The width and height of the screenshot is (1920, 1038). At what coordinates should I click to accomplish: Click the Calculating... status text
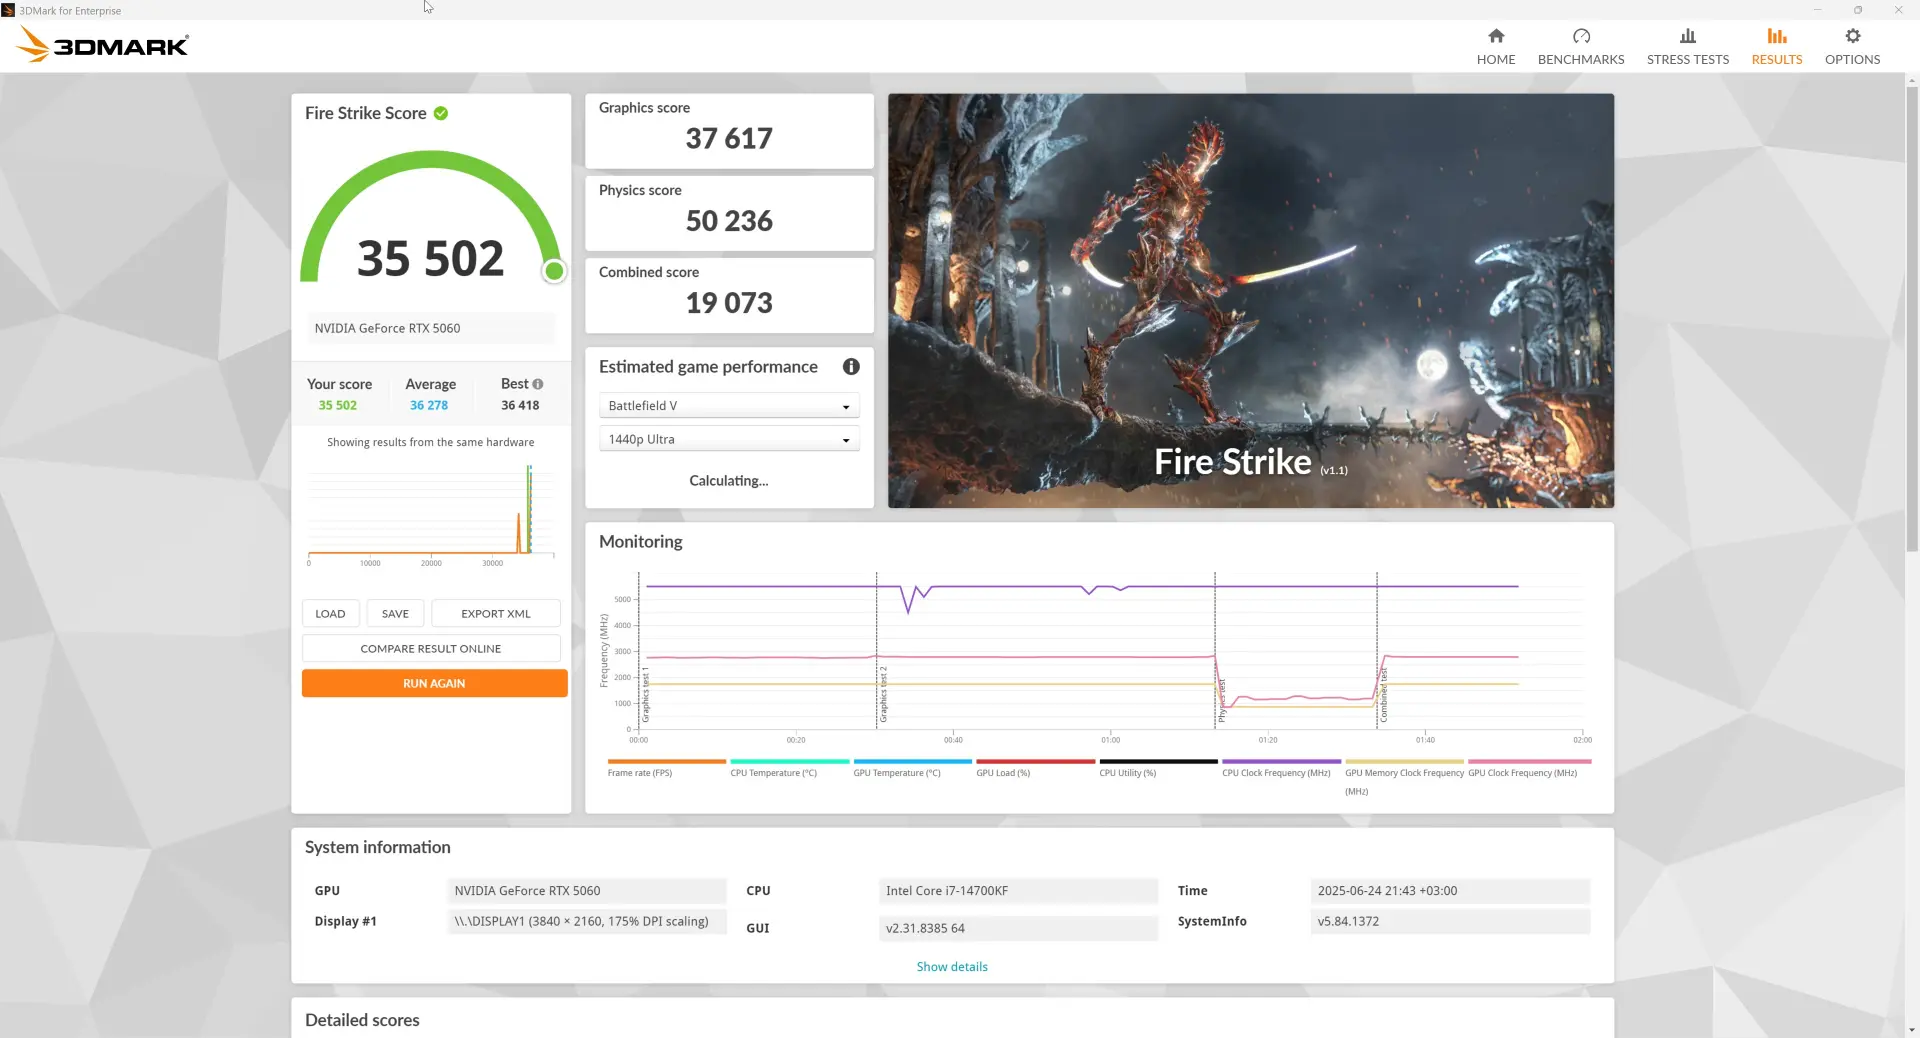tap(729, 481)
